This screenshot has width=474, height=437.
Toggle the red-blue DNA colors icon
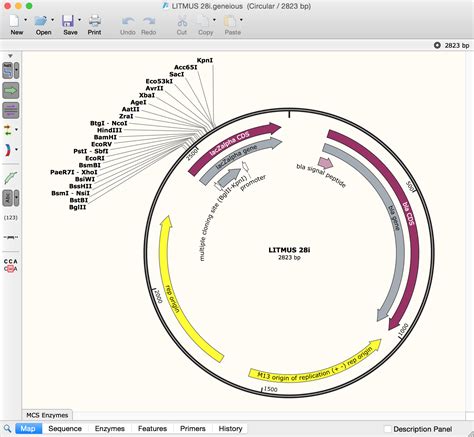tap(7, 150)
